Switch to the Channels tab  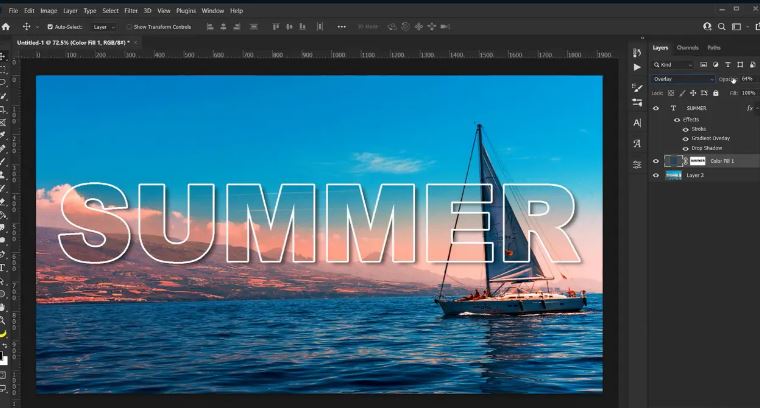click(x=687, y=47)
